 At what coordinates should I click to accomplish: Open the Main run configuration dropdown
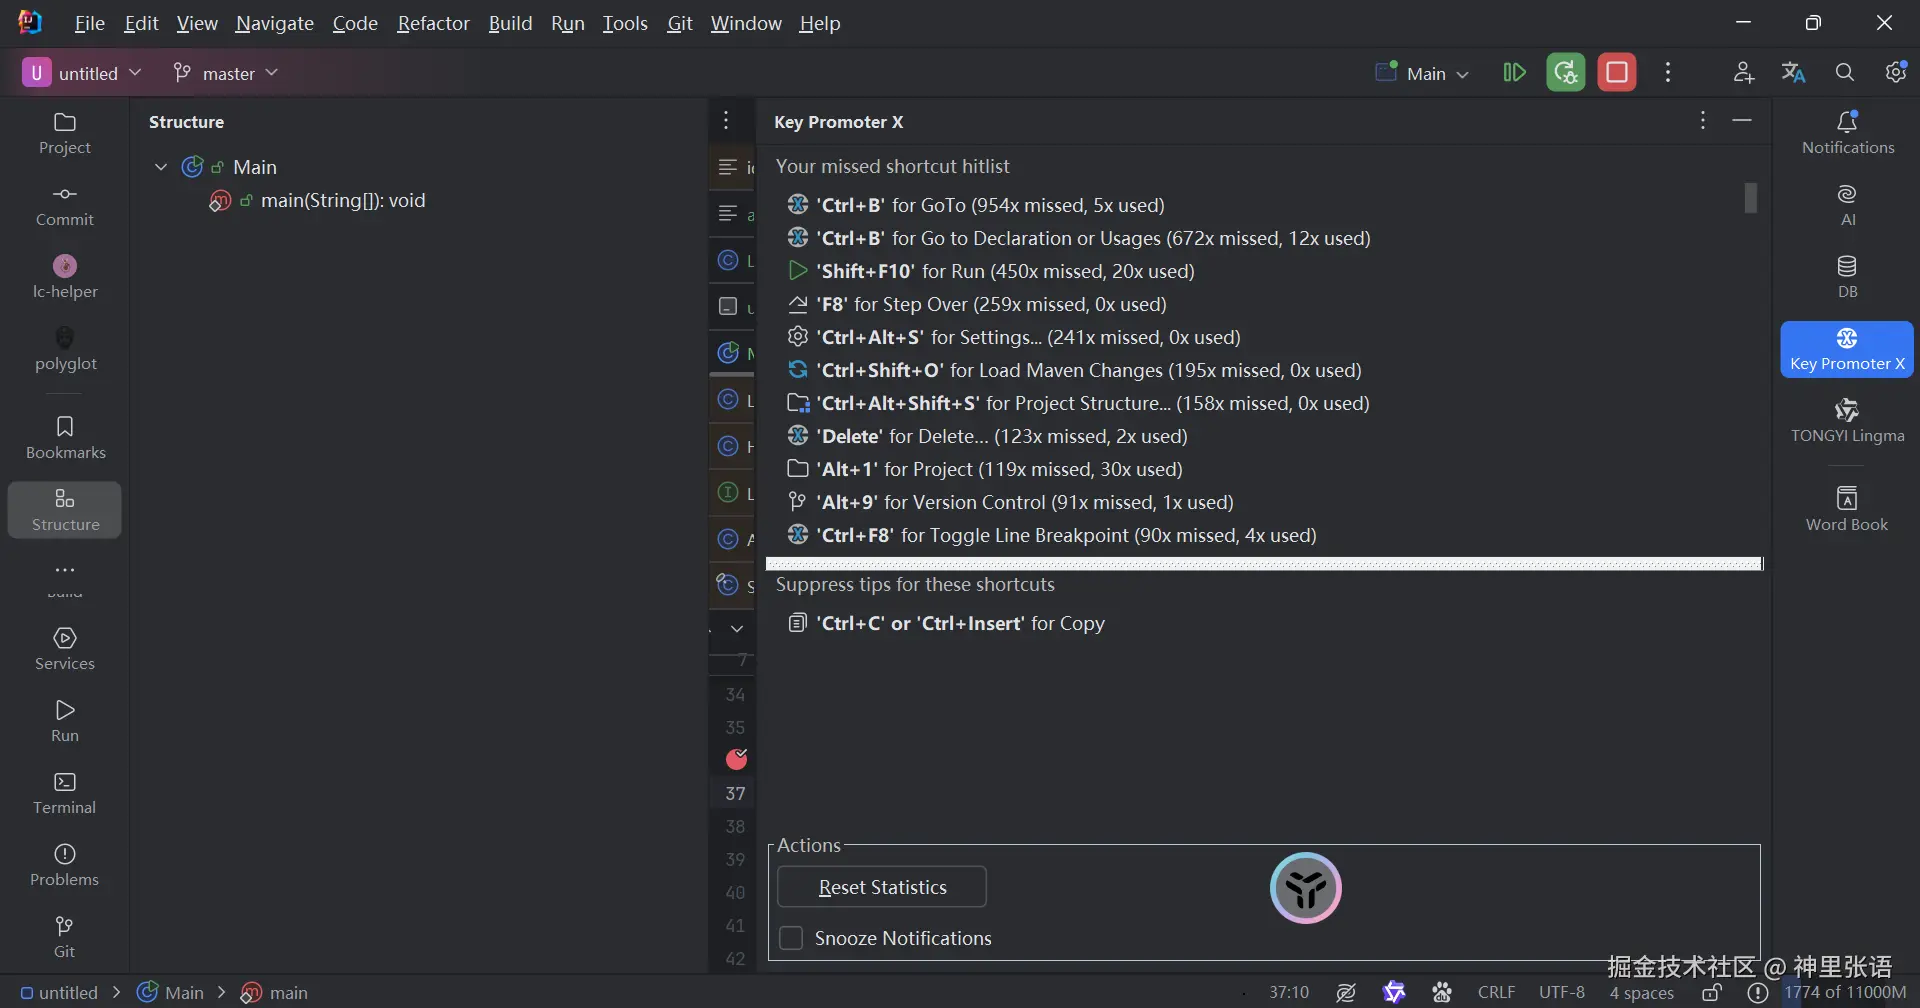[1422, 73]
